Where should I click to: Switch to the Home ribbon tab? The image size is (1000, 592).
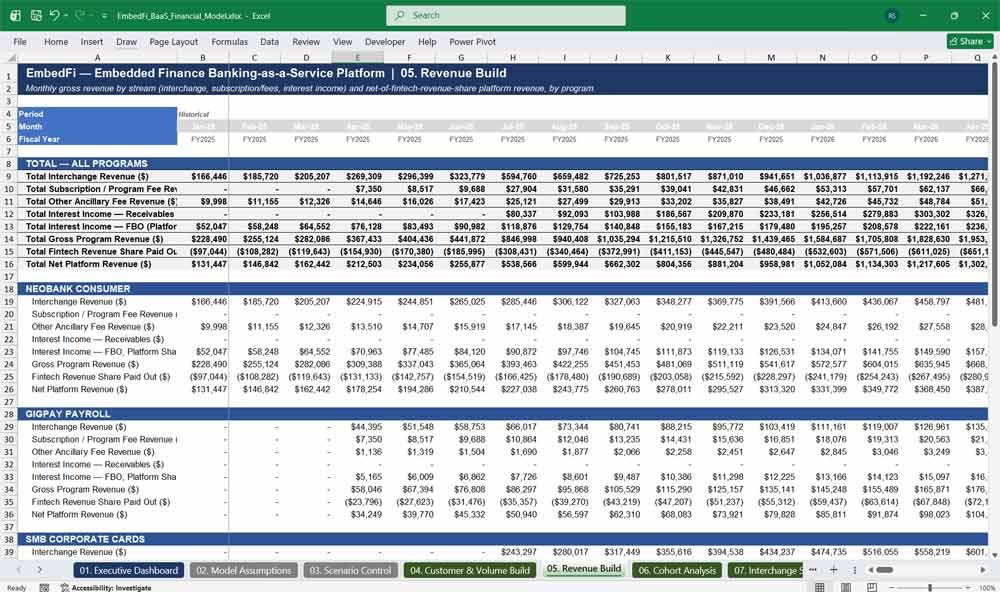pyautogui.click(x=56, y=41)
